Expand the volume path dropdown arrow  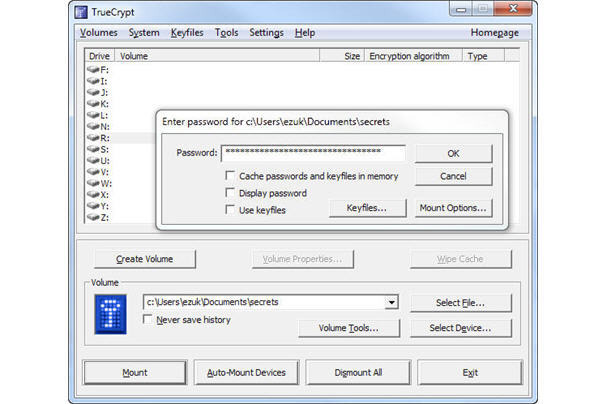pos(392,302)
